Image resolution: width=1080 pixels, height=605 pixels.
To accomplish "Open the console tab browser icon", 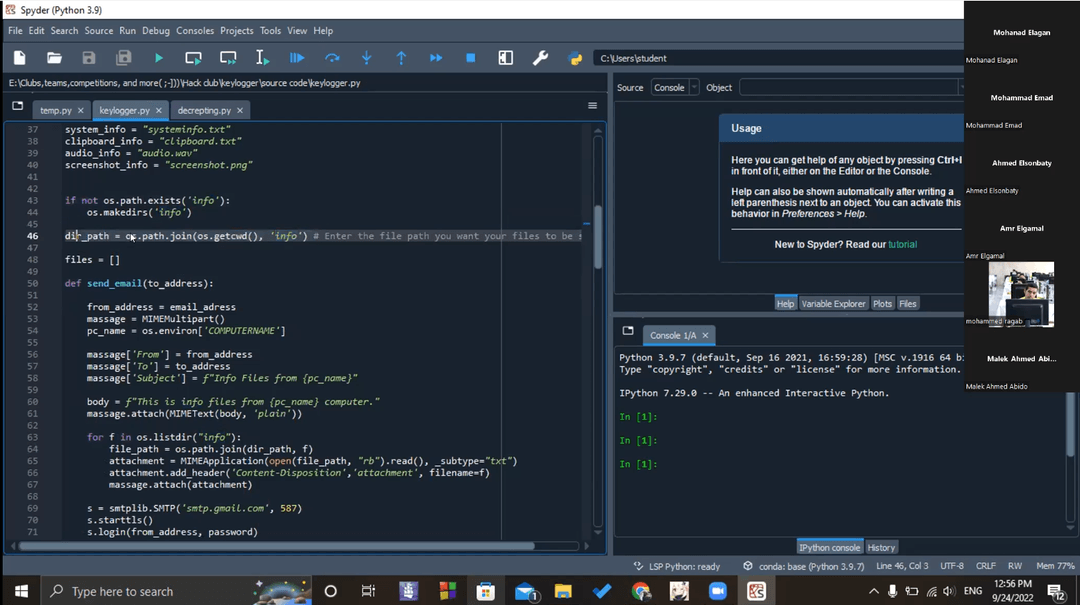I will pos(627,331).
